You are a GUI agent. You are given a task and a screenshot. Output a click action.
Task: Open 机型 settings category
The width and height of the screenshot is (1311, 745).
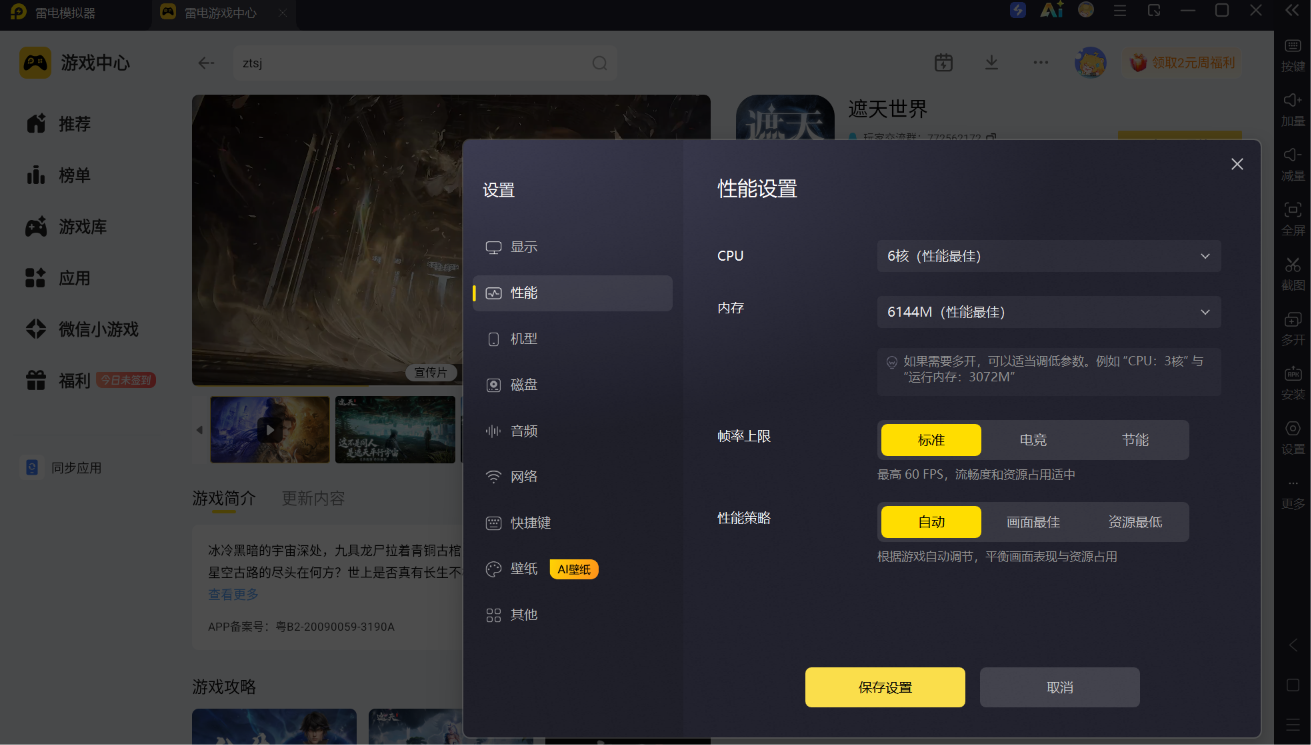pyautogui.click(x=573, y=339)
